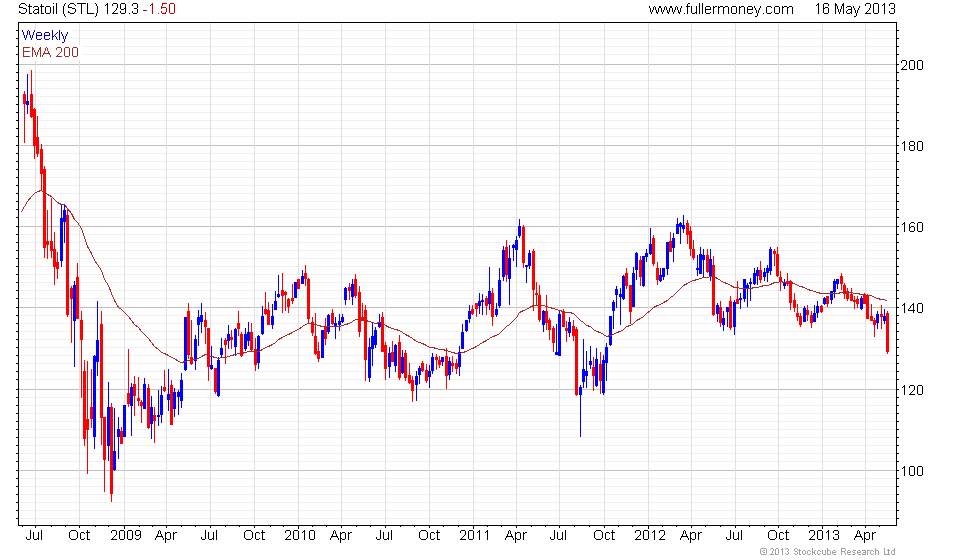Image resolution: width=980 pixels, height=560 pixels.
Task: Click the Weekly legend label
Action: pyautogui.click(x=44, y=36)
